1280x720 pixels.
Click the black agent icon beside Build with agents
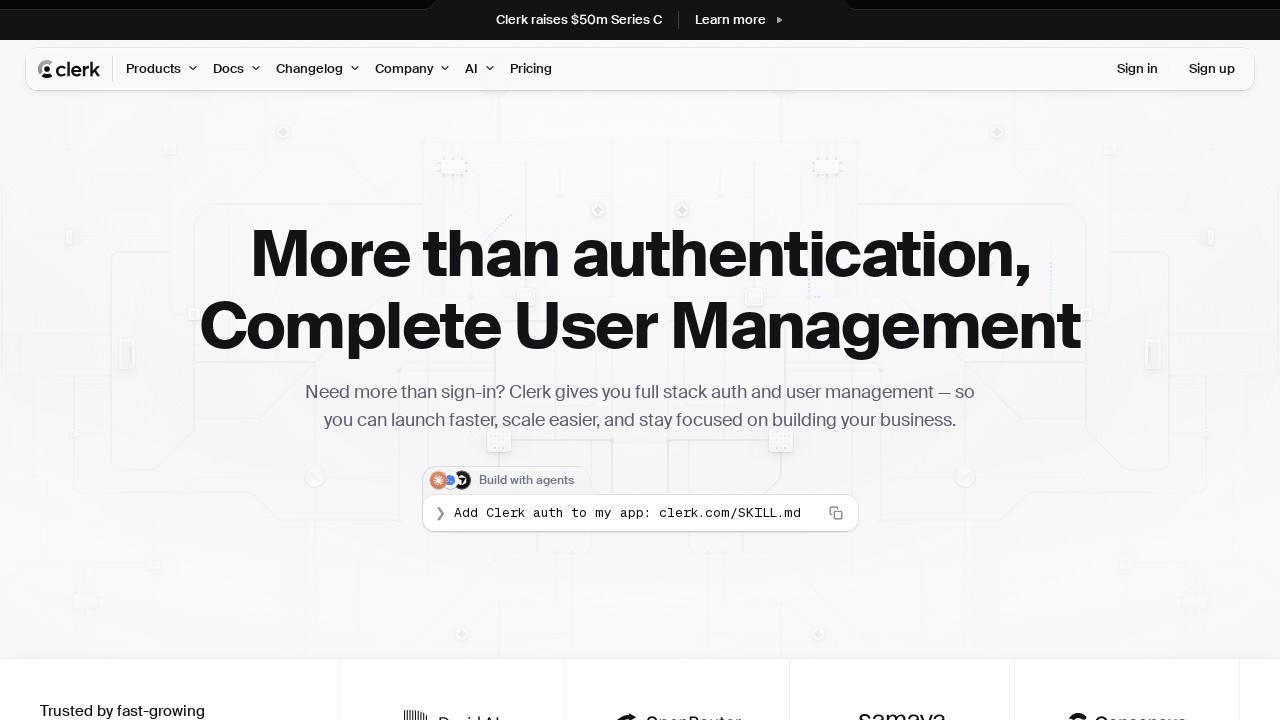coord(462,480)
